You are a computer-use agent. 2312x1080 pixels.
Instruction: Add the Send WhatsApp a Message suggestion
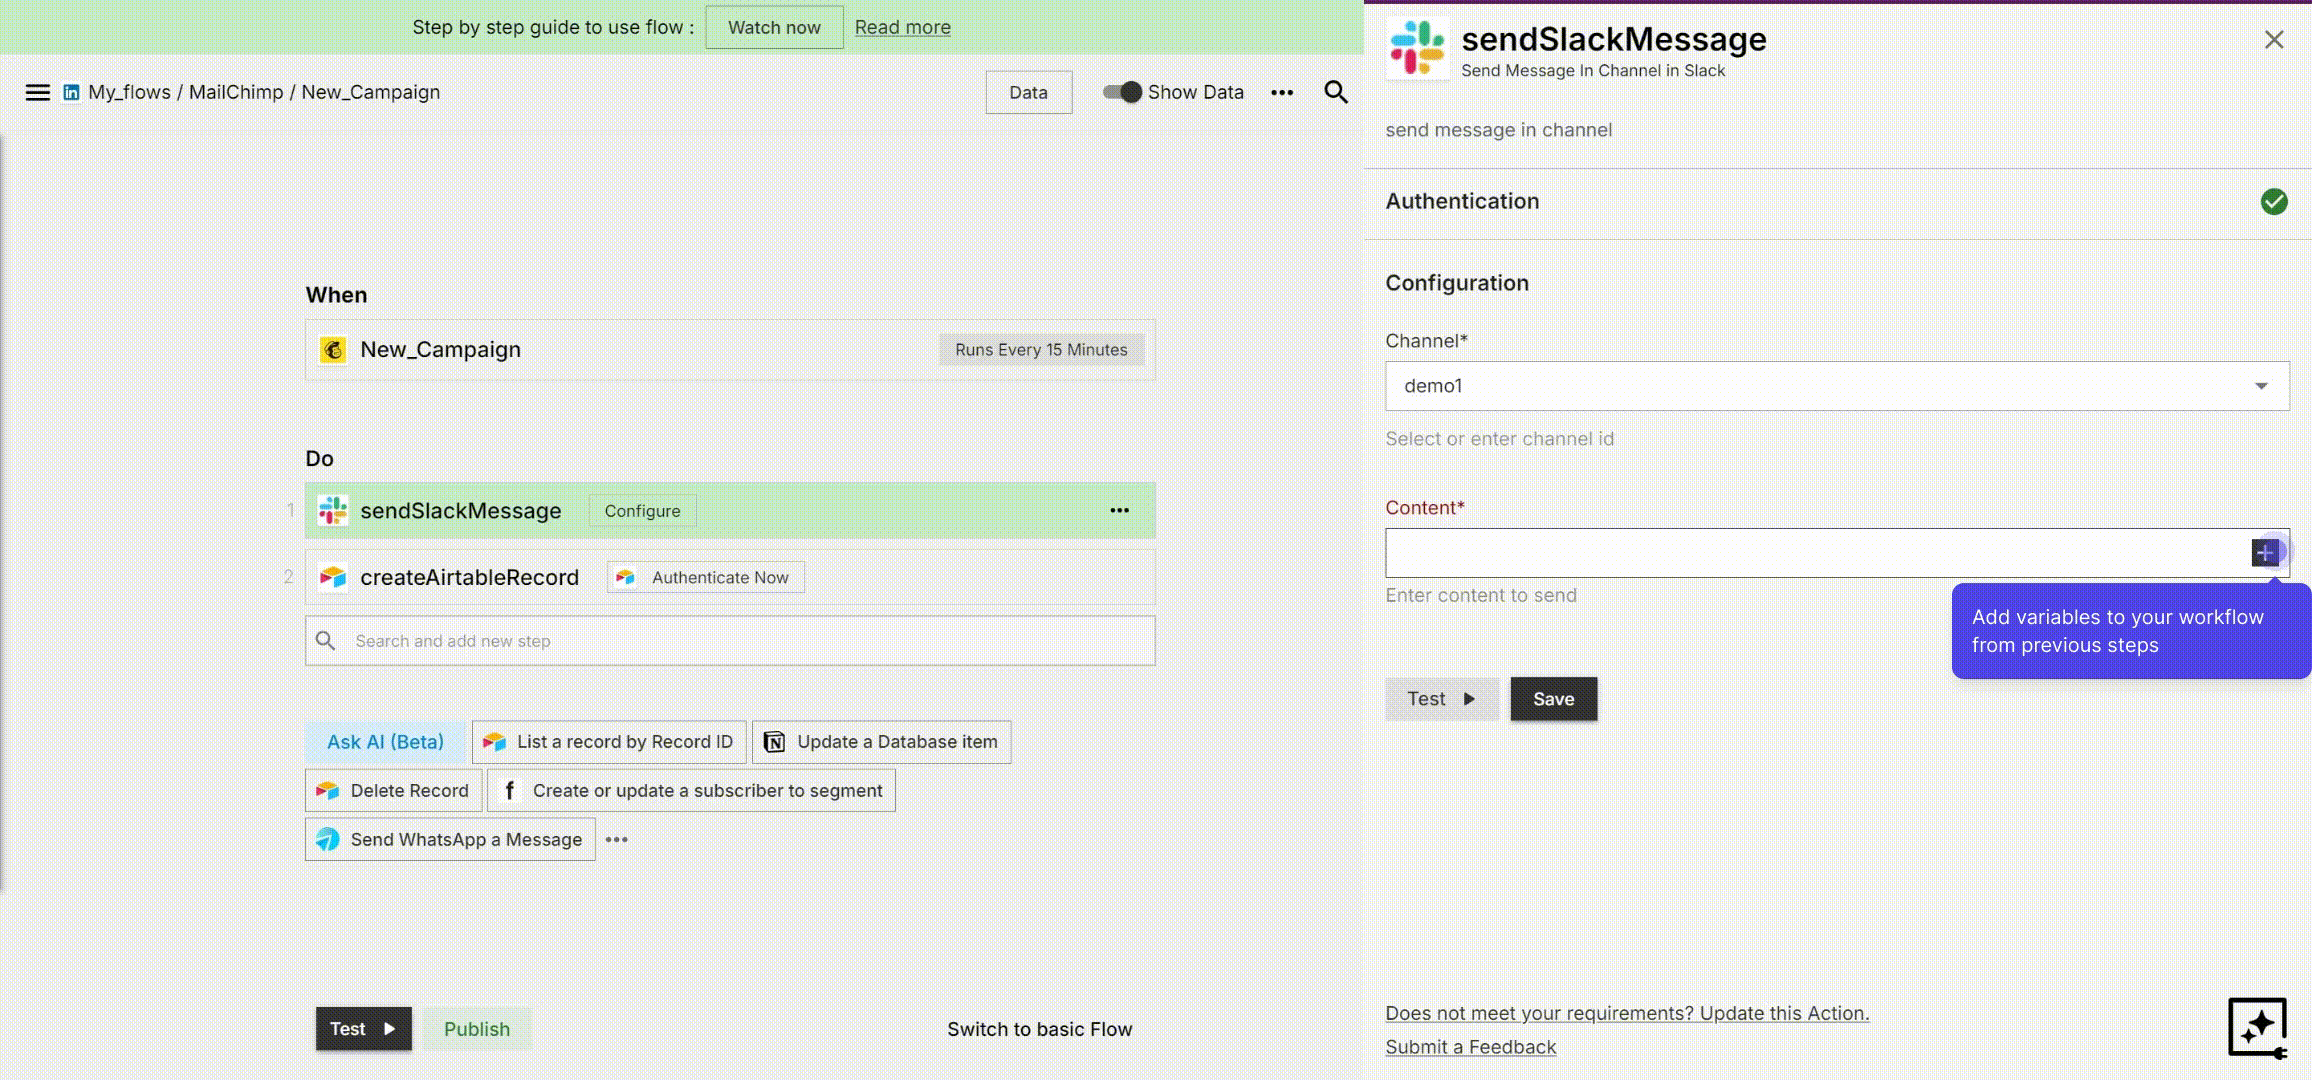[450, 840]
